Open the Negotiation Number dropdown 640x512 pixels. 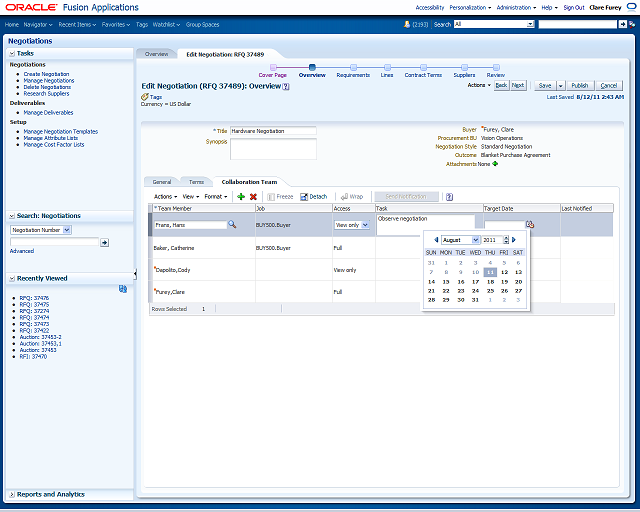point(67,230)
